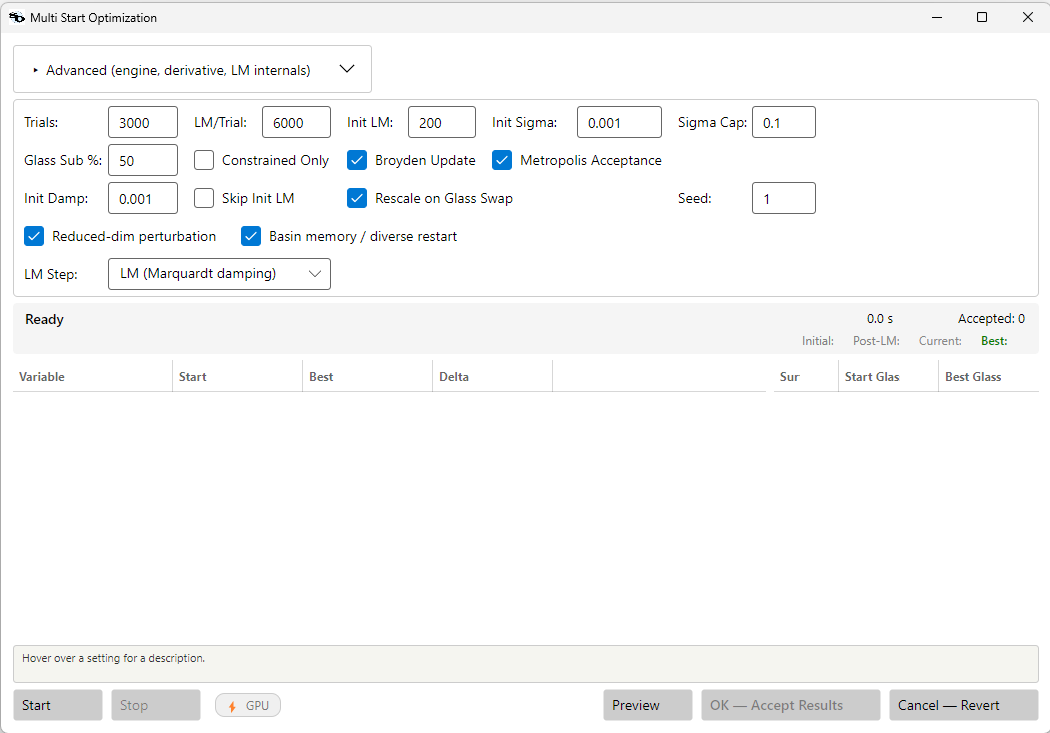Click the Sigma Cap input field
The image size is (1050, 733).
pos(783,123)
